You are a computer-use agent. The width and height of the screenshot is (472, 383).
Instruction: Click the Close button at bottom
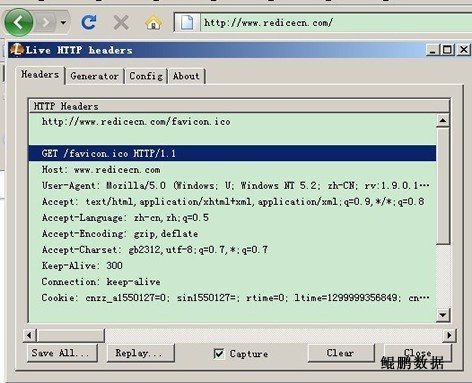click(418, 353)
